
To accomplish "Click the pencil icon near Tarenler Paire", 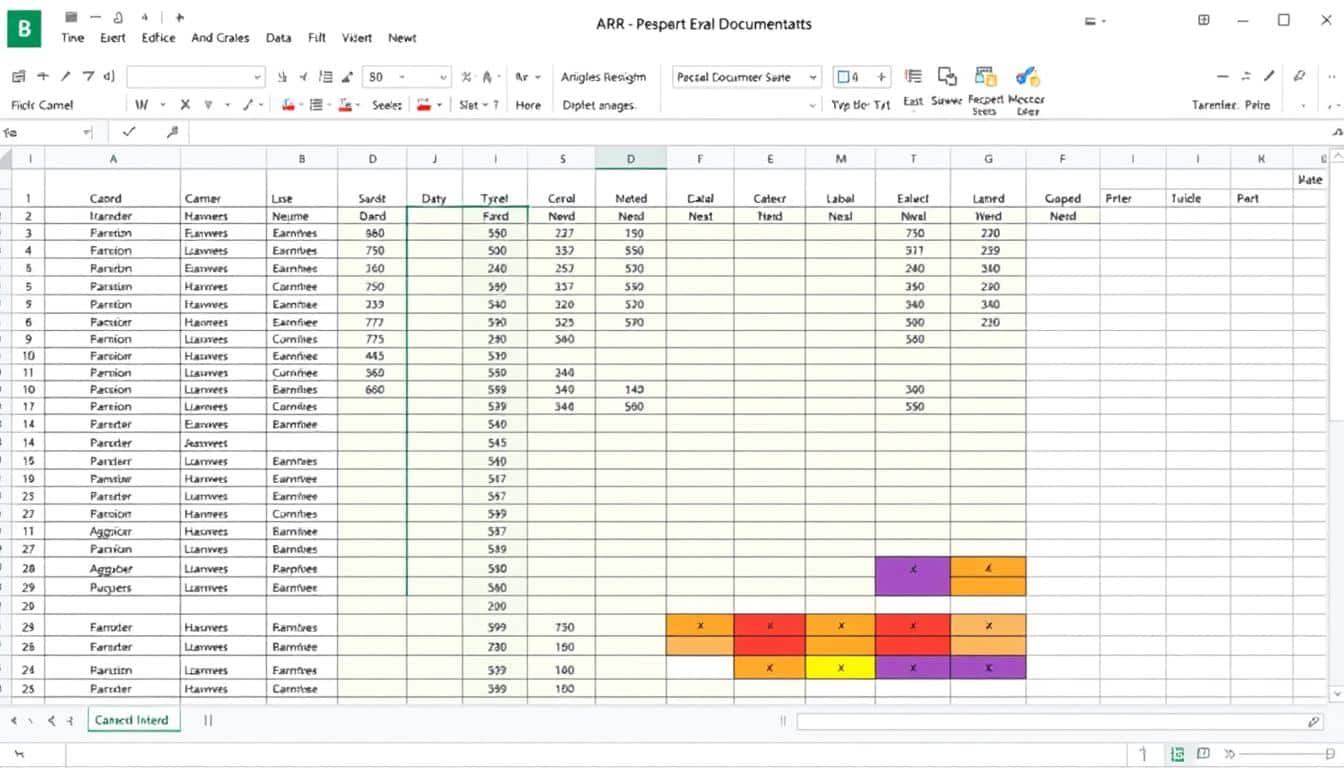I will (x=1270, y=76).
